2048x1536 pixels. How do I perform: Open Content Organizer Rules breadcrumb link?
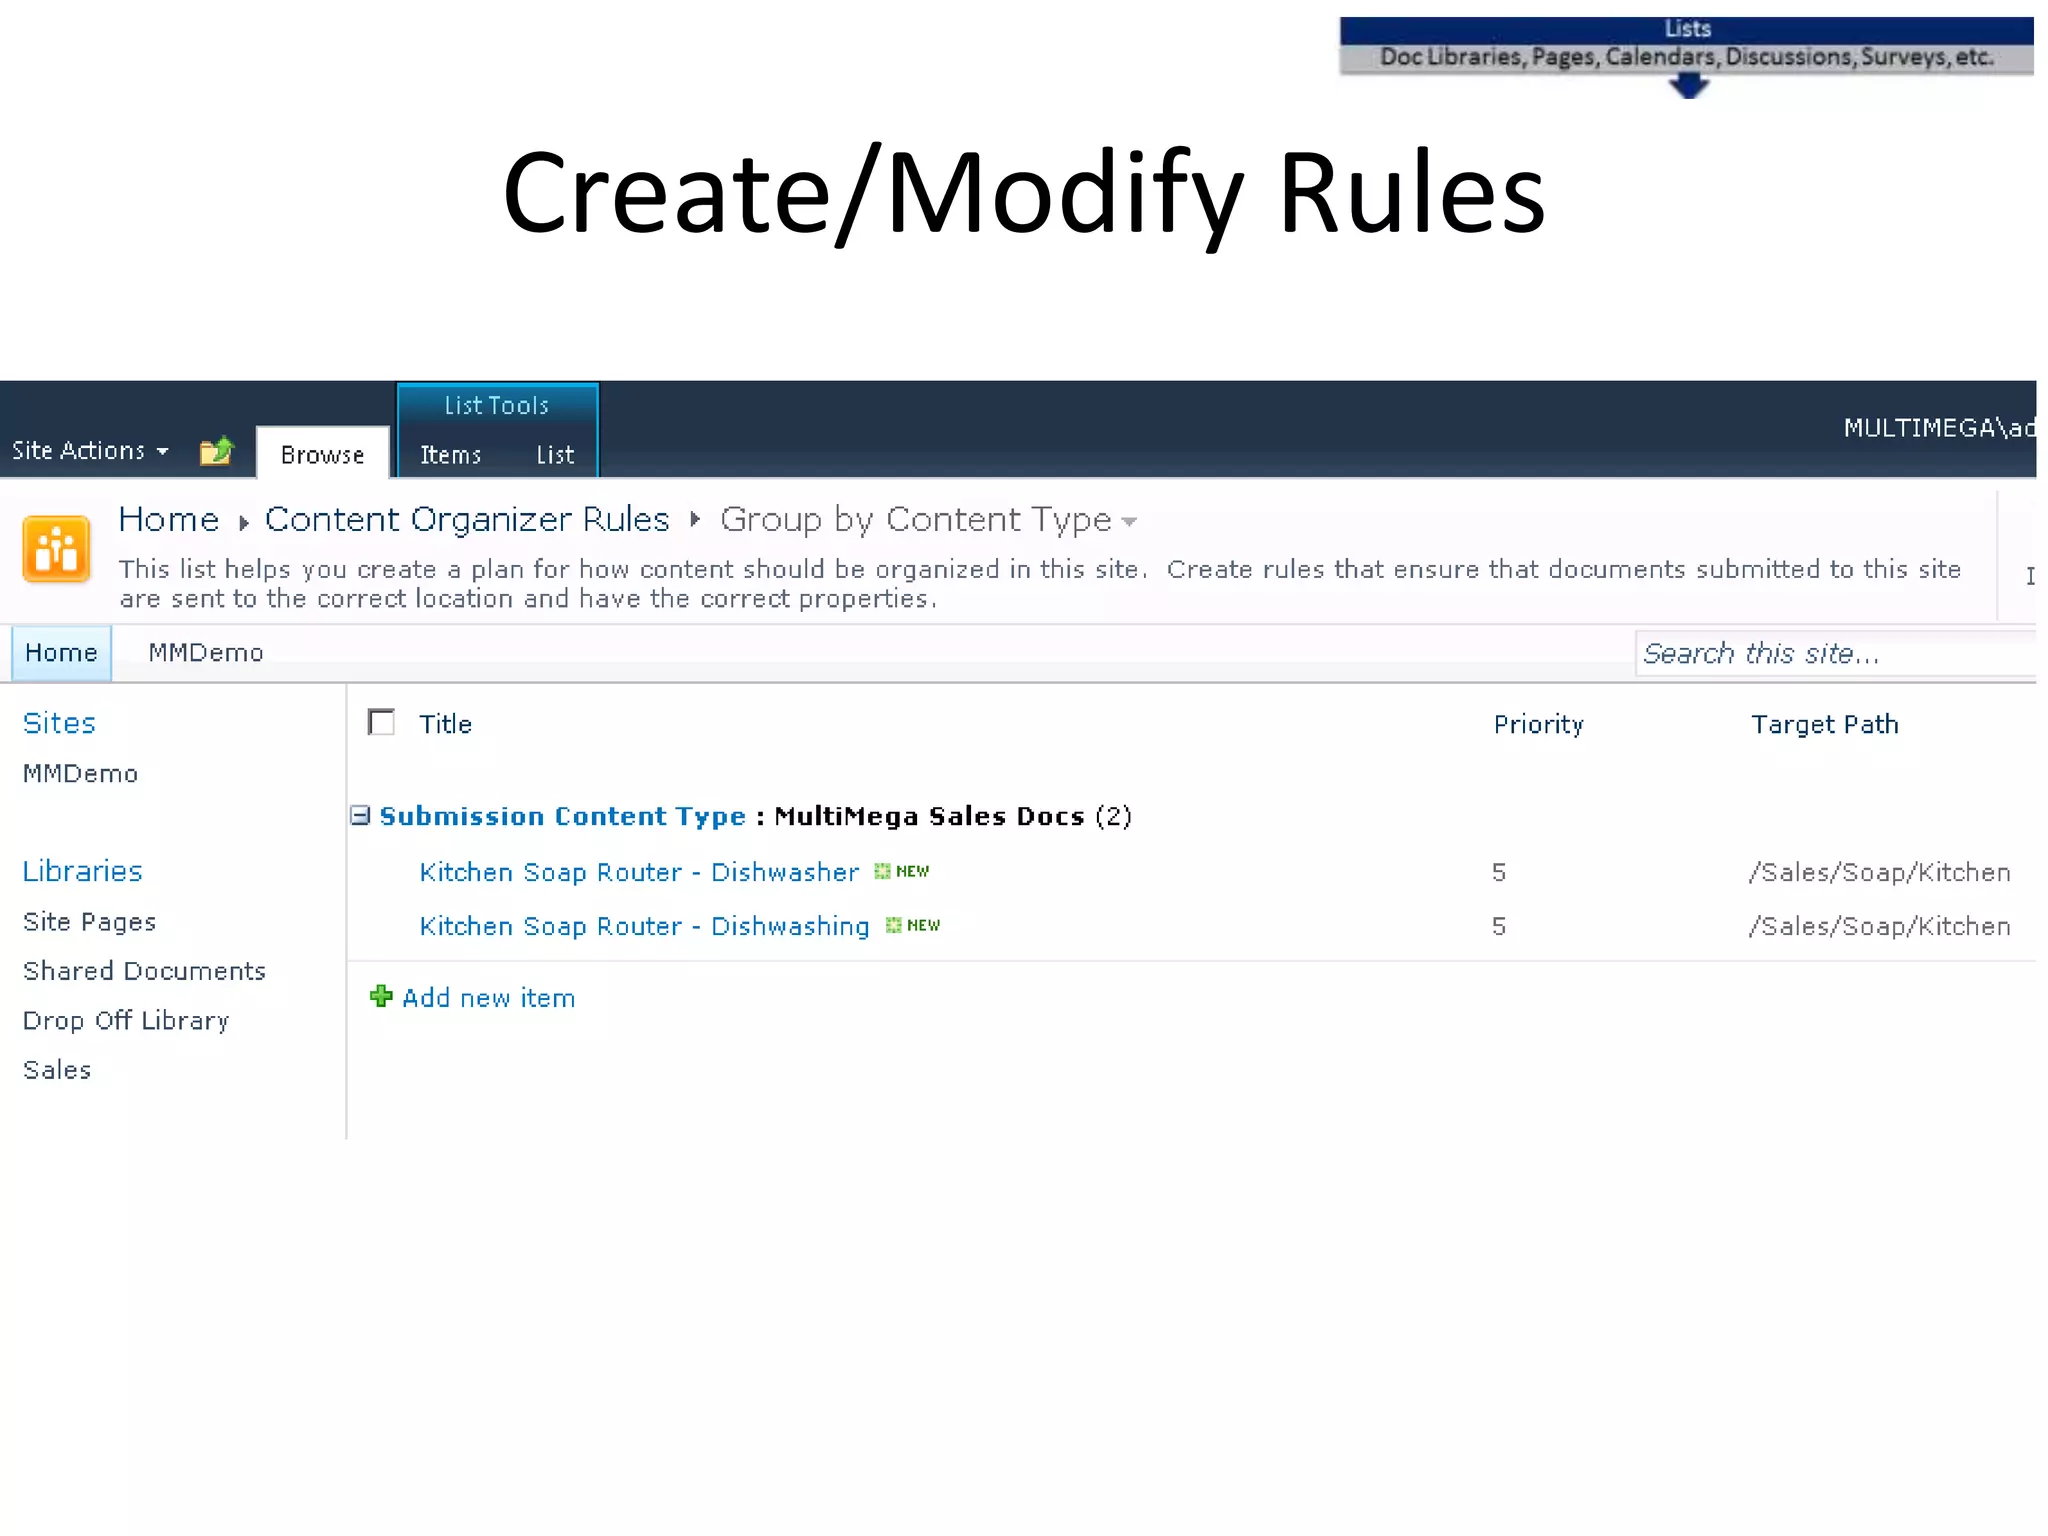tap(467, 520)
